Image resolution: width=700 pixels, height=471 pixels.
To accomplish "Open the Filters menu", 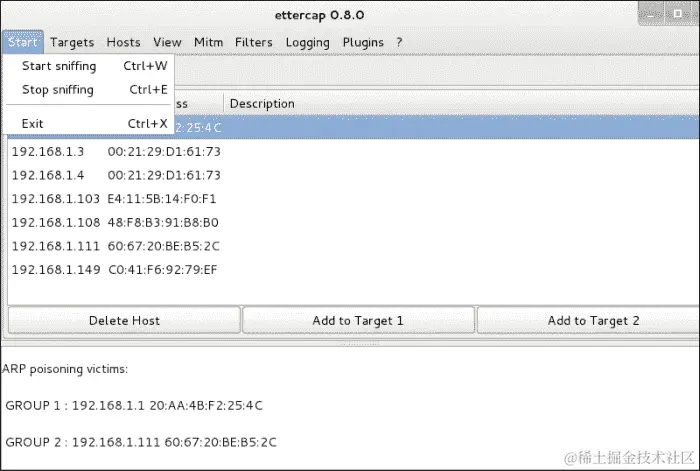I will click(x=254, y=42).
